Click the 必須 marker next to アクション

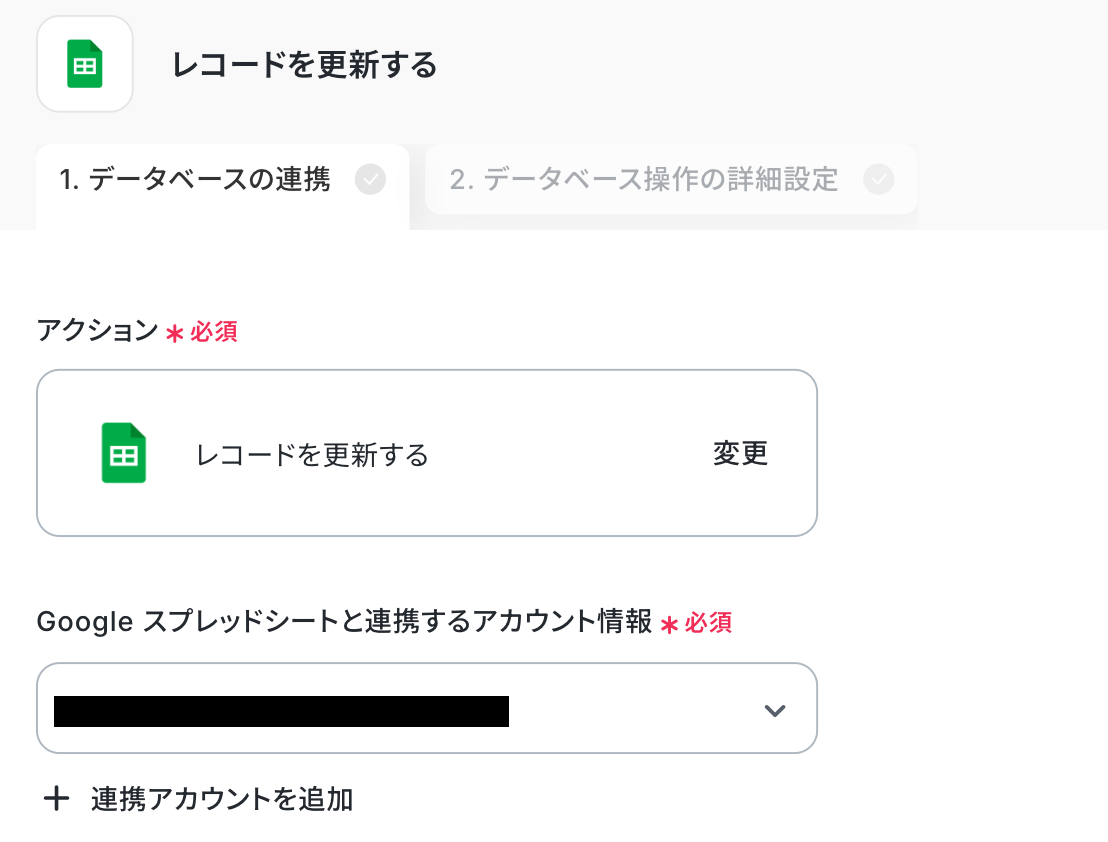click(x=214, y=332)
